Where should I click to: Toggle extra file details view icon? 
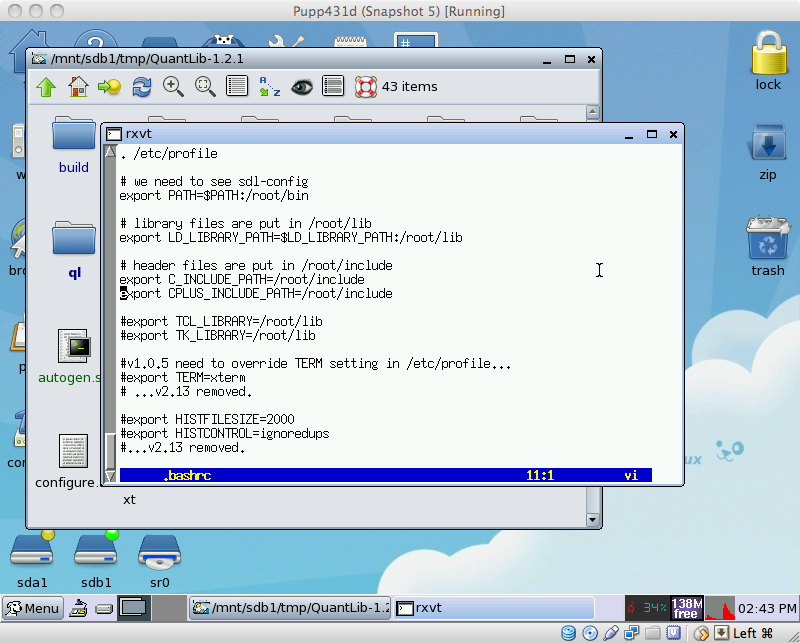tap(333, 87)
